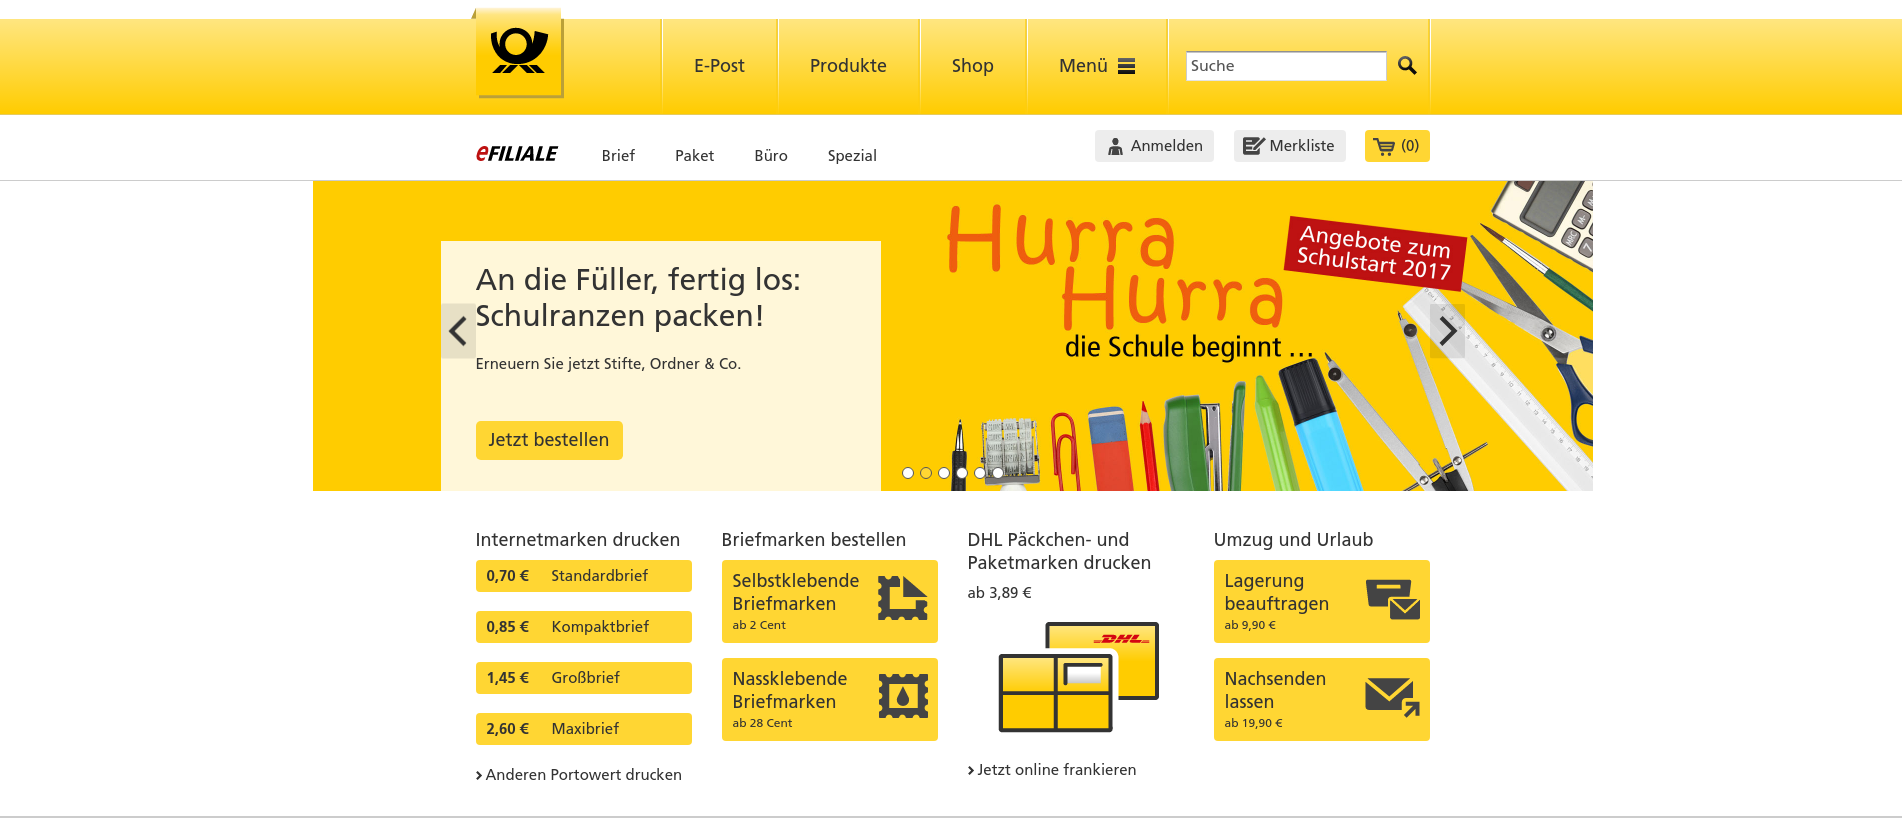Choose 0,70 € Standardbrief
Screen dimensions: 1902x838
point(584,576)
